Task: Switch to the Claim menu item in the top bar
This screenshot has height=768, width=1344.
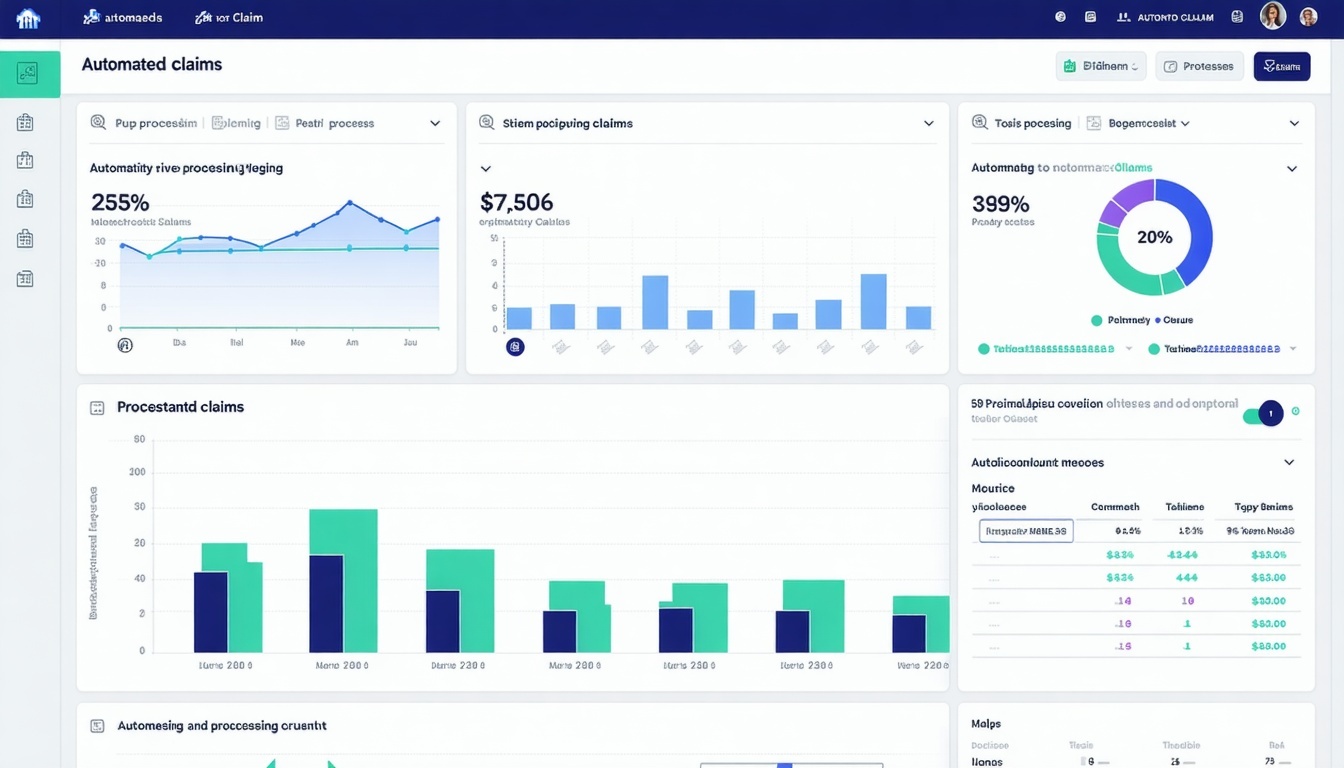Action: [x=230, y=16]
